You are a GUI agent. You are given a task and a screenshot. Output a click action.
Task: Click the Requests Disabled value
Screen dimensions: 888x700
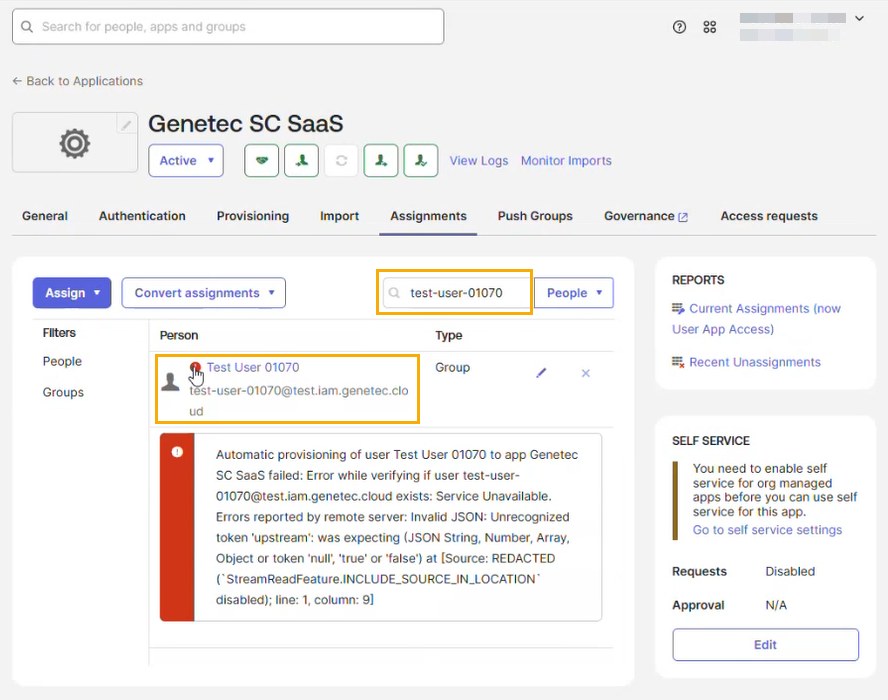coord(790,571)
